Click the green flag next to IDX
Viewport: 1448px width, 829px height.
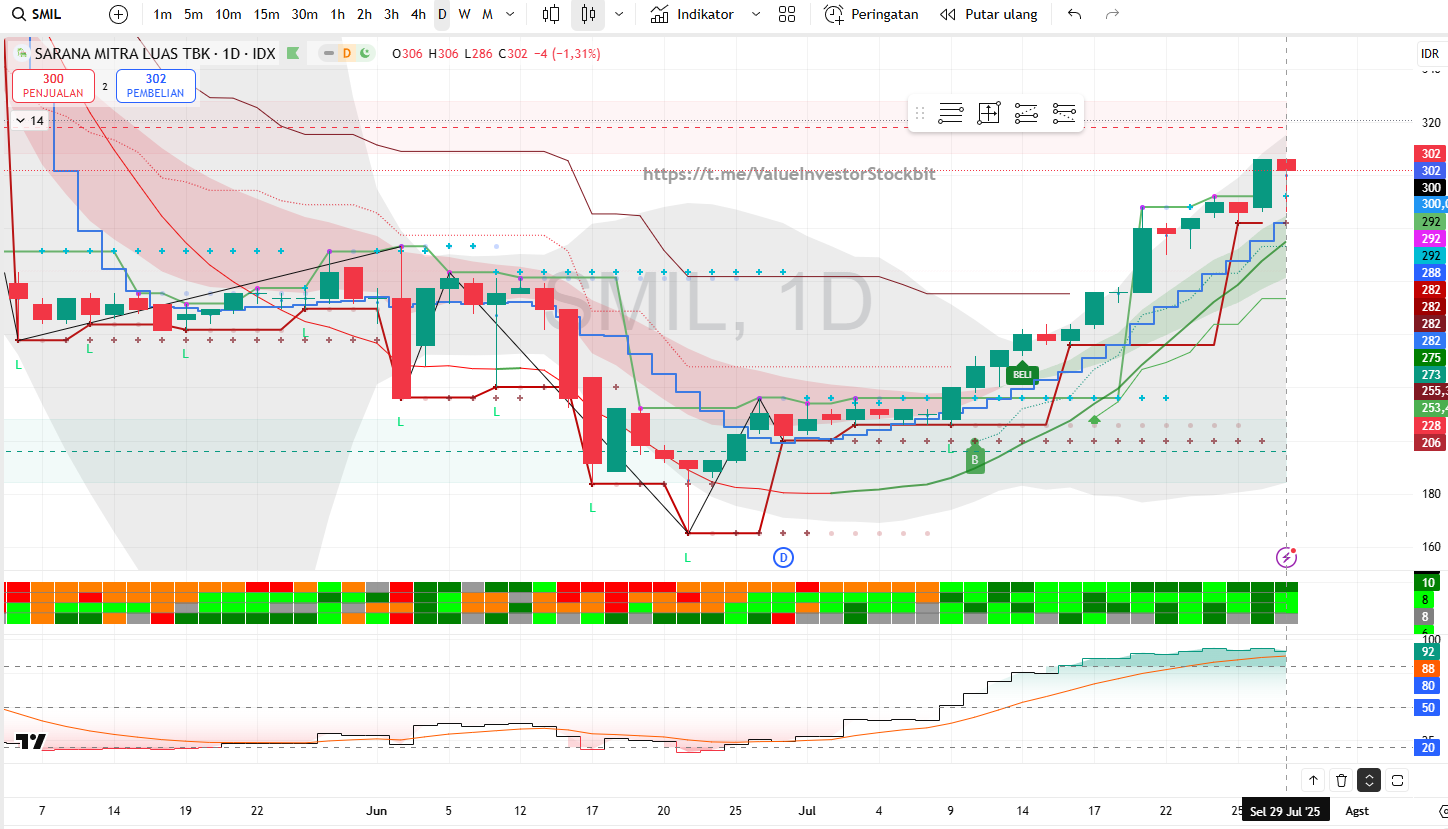click(293, 53)
